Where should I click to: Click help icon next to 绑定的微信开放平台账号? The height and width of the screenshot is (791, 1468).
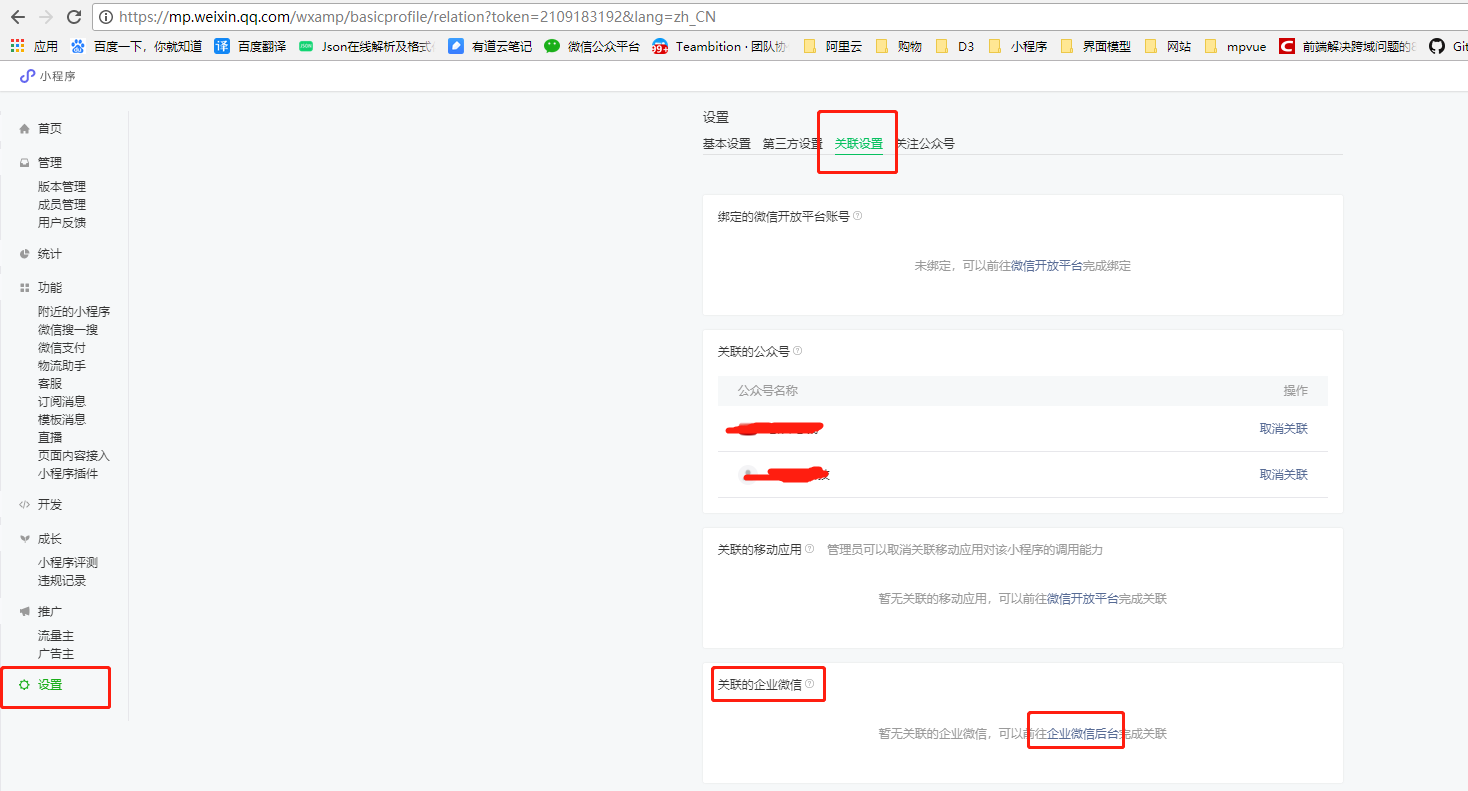click(x=857, y=216)
